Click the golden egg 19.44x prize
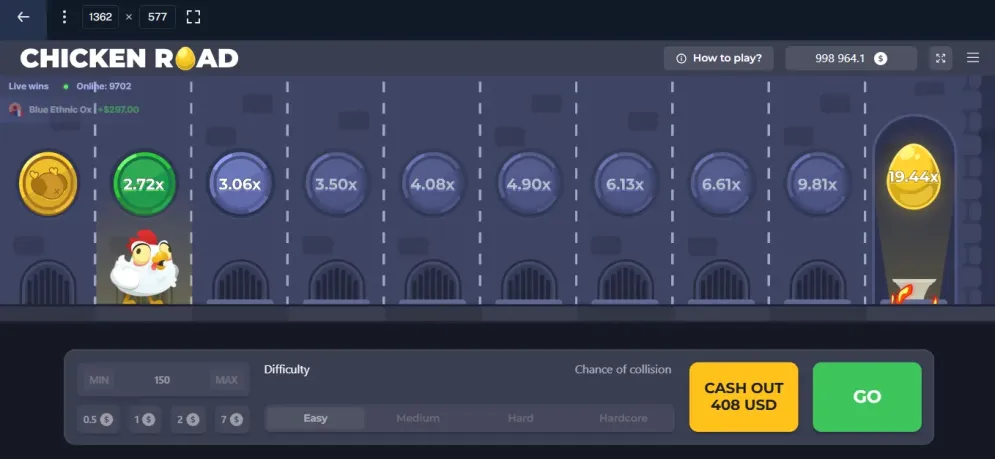995x459 pixels. [x=914, y=176]
